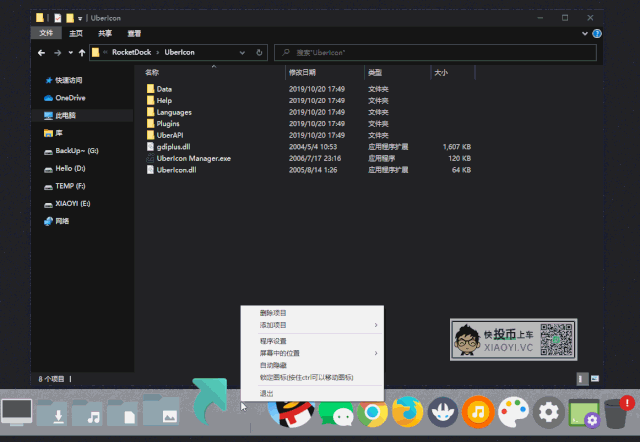Viewport: 640px width, 442px height.
Task: Open the orange music player dock icon
Action: tap(478, 412)
